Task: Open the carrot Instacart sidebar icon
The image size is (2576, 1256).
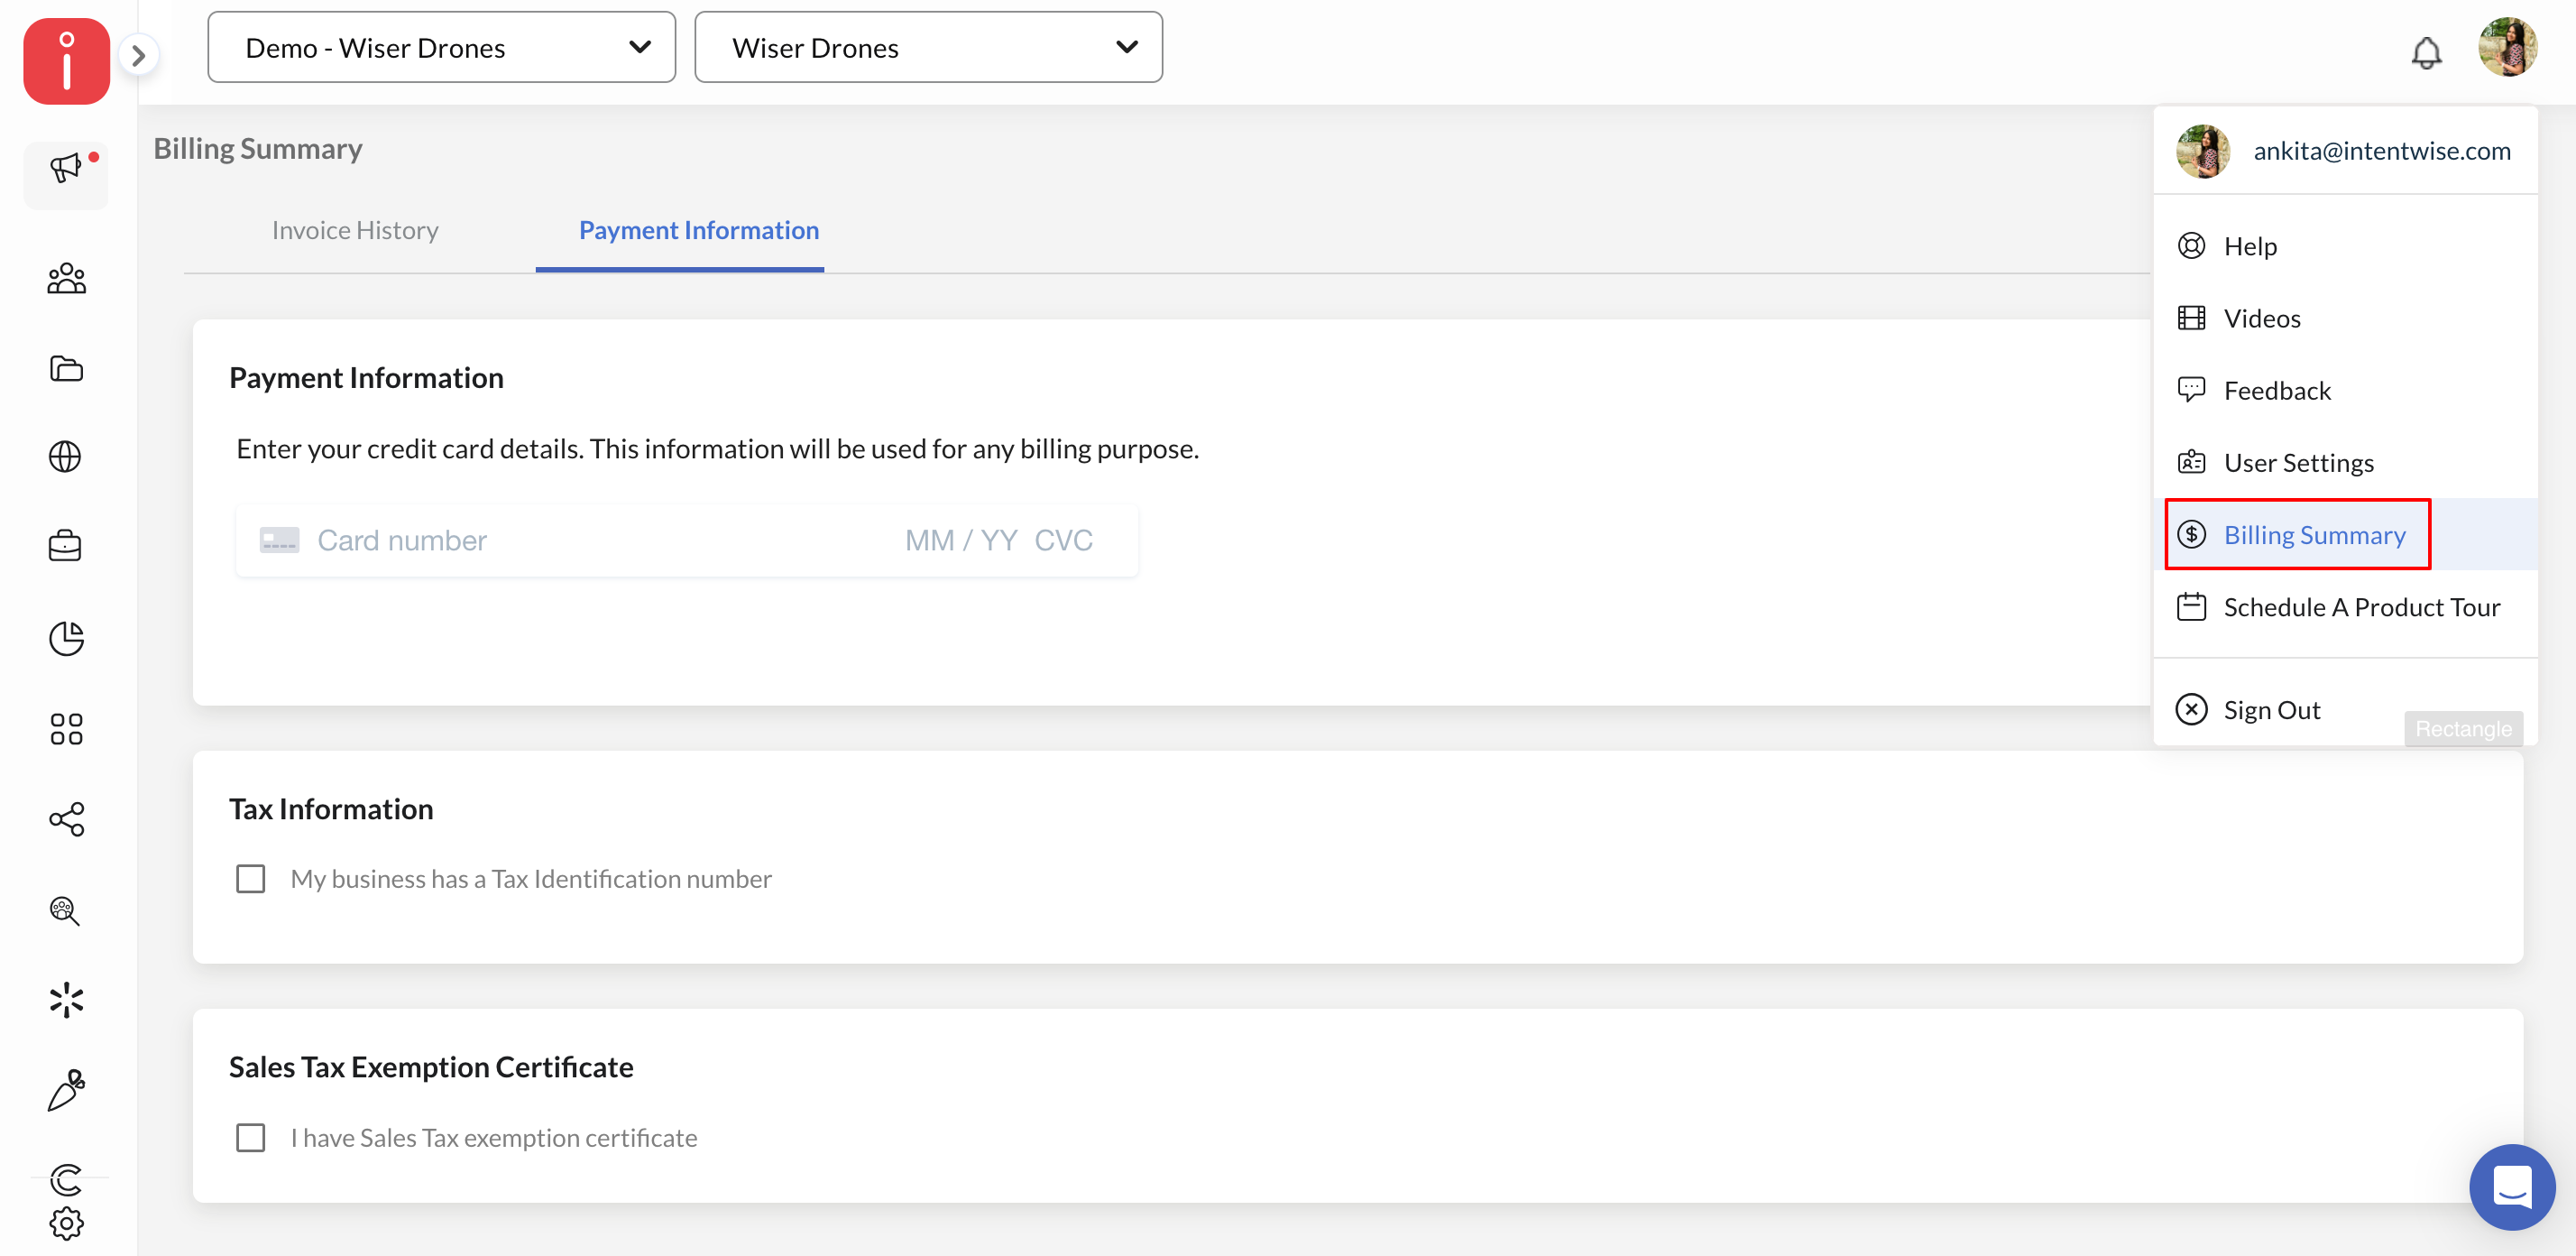Action: coord(66,1090)
